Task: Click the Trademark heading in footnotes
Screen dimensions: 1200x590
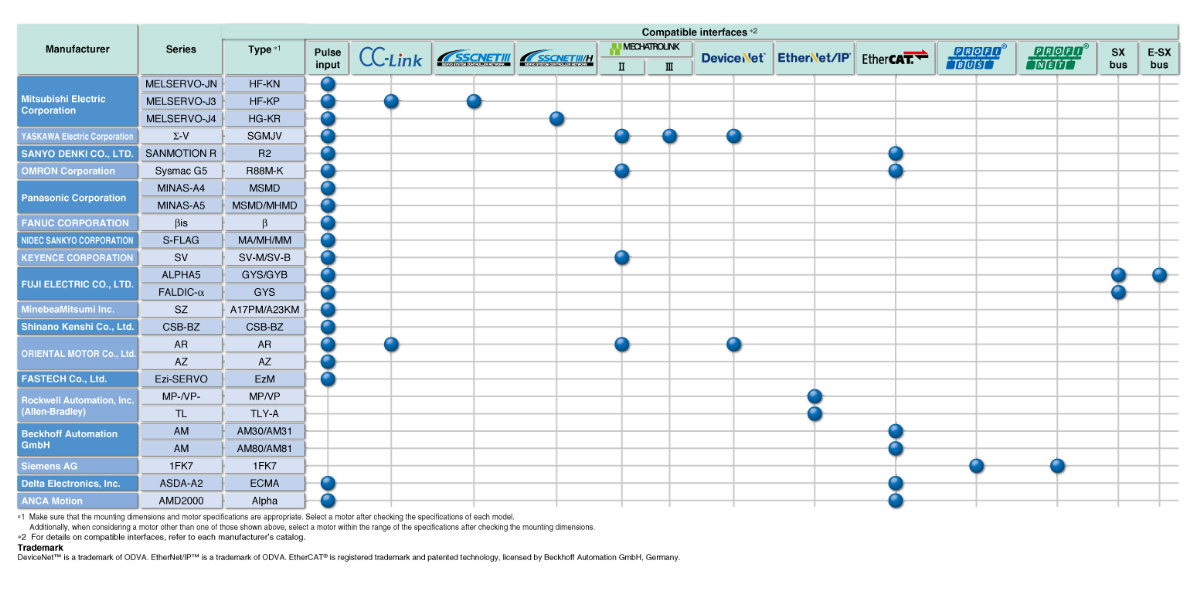Action: (x=40, y=547)
